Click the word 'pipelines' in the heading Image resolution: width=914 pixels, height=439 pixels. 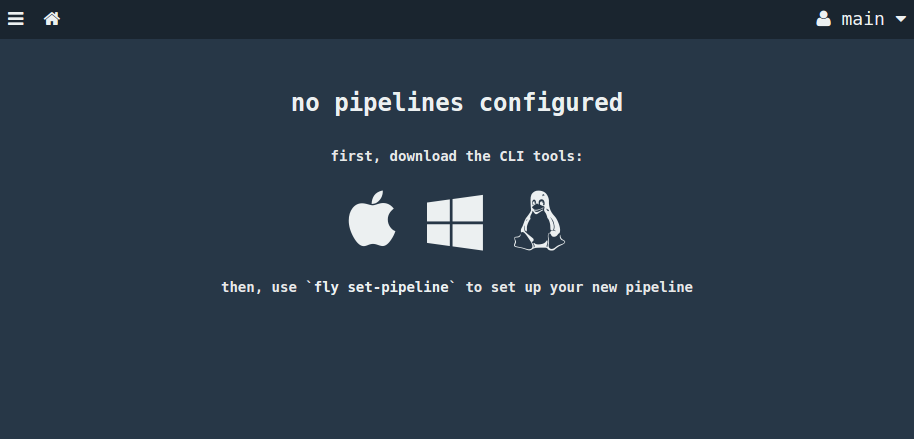(x=399, y=103)
